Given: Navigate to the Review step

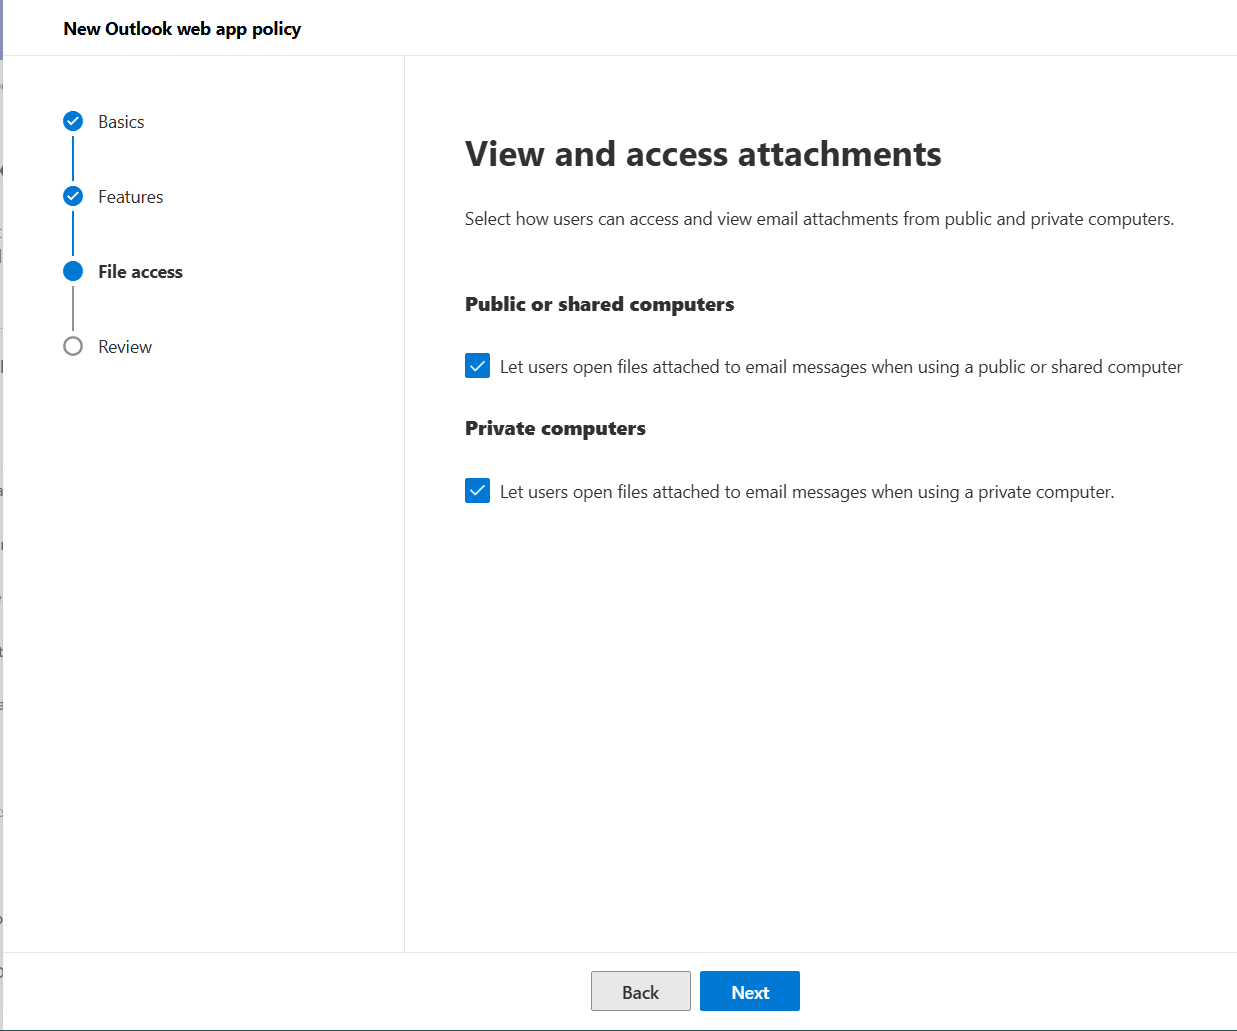Looking at the screenshot, I should (x=124, y=346).
